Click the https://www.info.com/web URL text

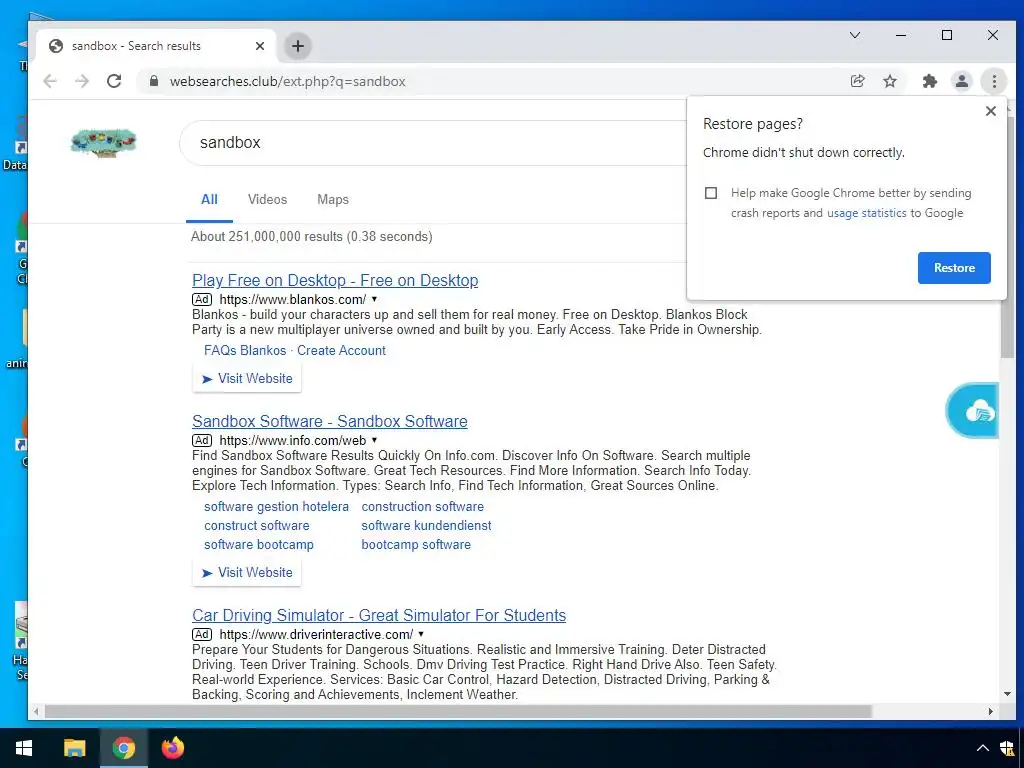coord(293,440)
